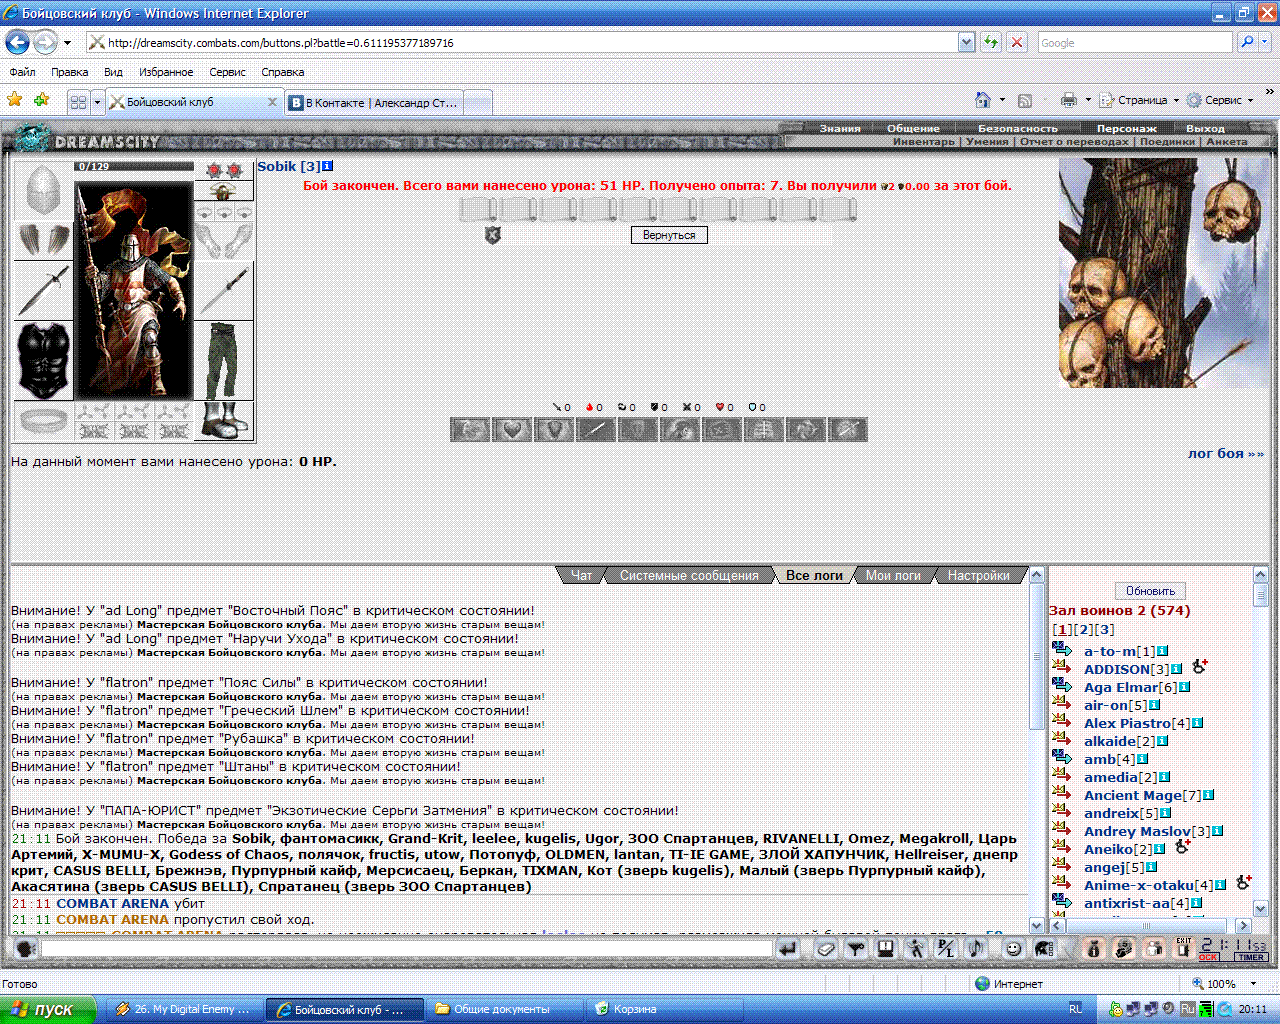The height and width of the screenshot is (1024, 1280).
Task: Open the address bar history dropdown
Action: (x=966, y=42)
